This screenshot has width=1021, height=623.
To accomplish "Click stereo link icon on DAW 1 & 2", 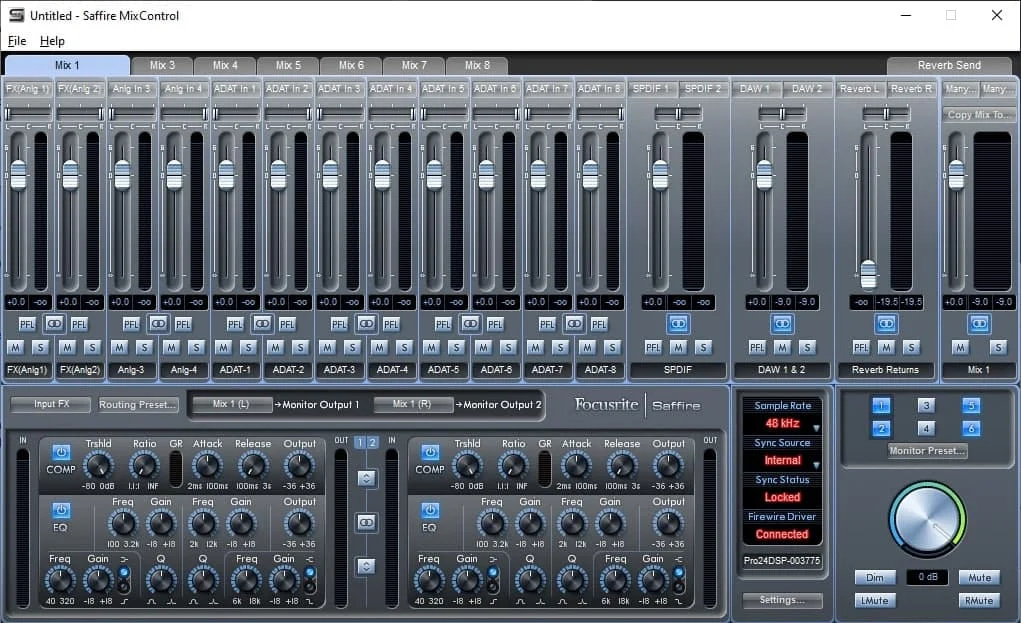I will (782, 323).
